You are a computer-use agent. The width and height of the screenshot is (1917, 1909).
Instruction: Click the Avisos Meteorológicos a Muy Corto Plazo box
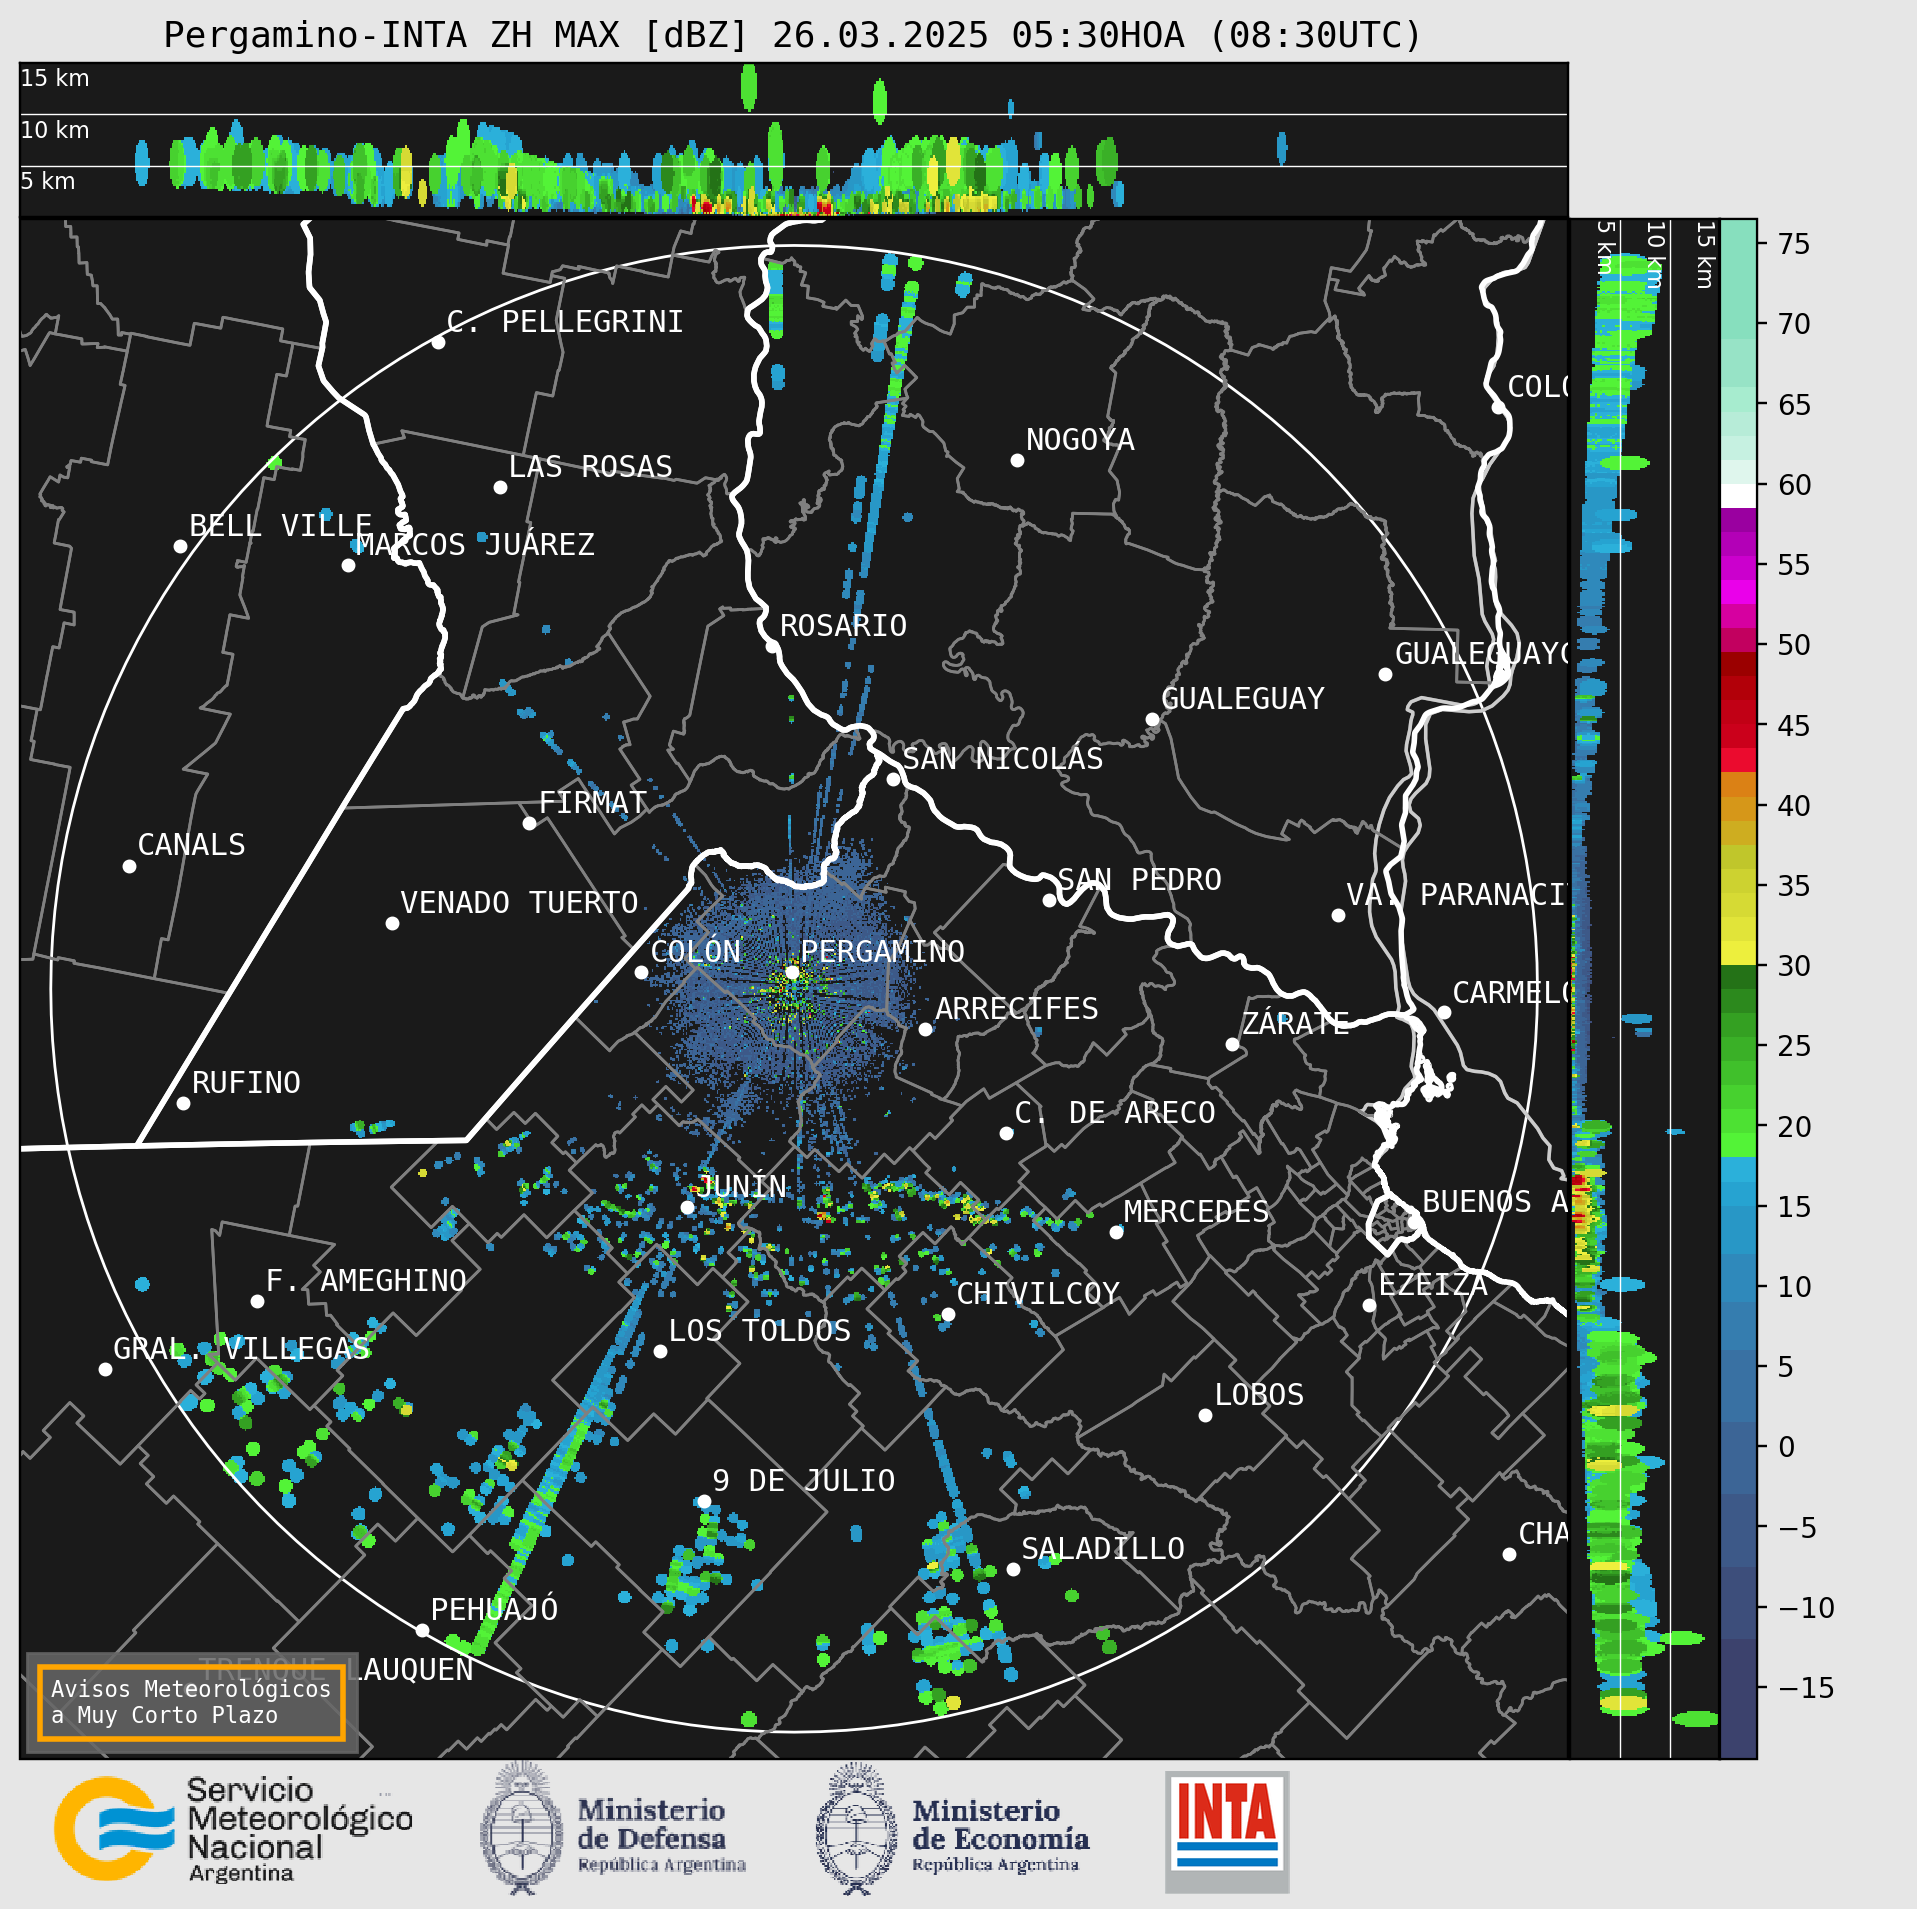click(191, 1702)
